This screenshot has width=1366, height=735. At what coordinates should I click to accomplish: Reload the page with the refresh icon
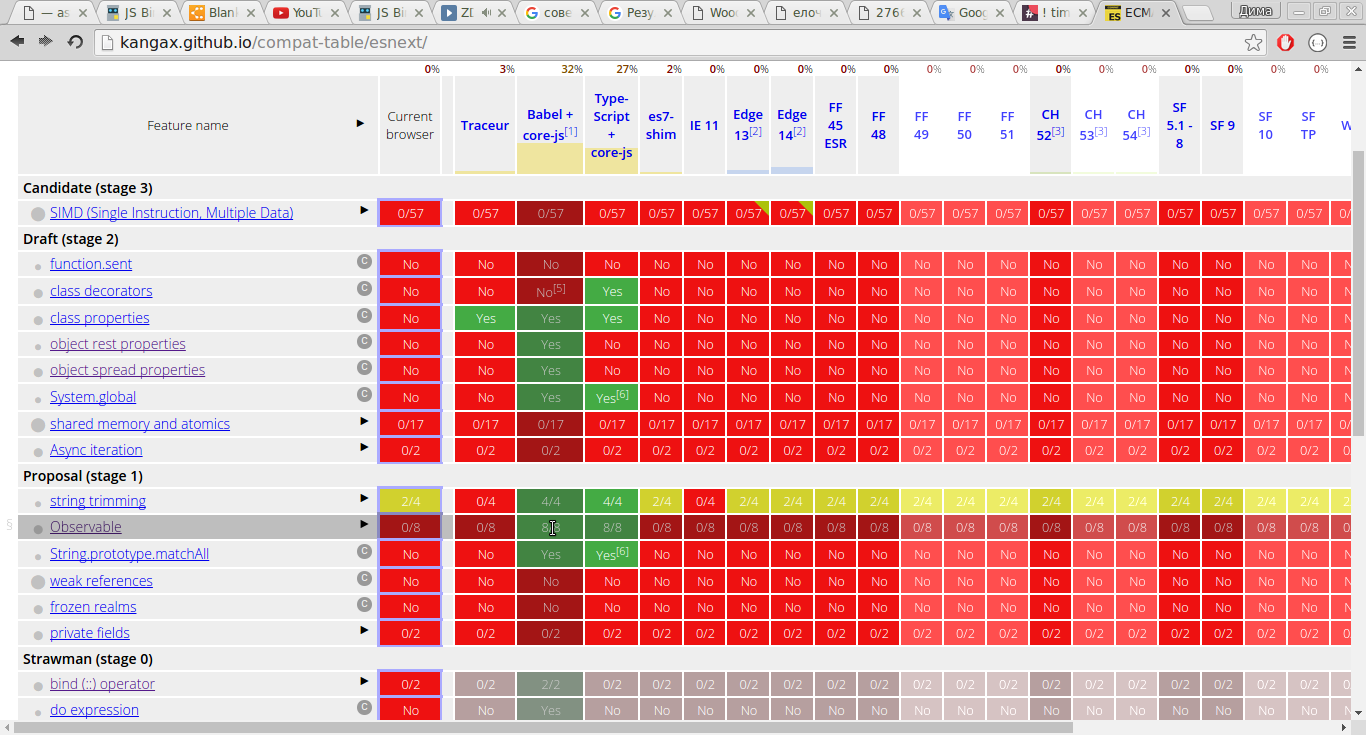click(x=75, y=42)
